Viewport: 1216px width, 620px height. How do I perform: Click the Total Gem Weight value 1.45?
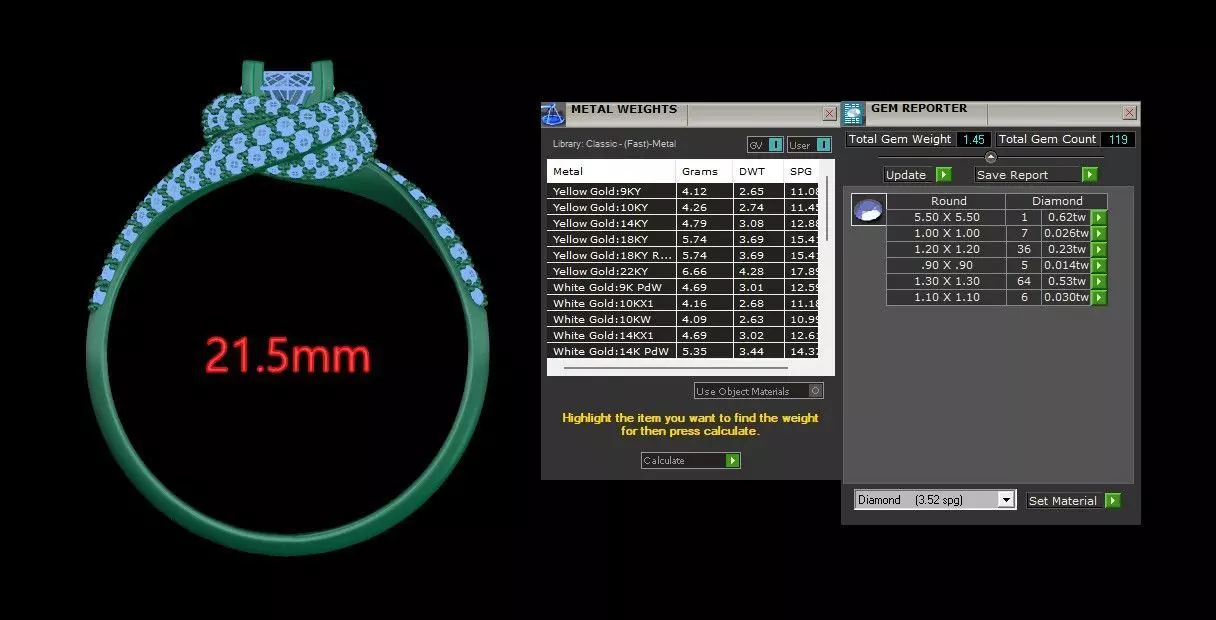973,139
